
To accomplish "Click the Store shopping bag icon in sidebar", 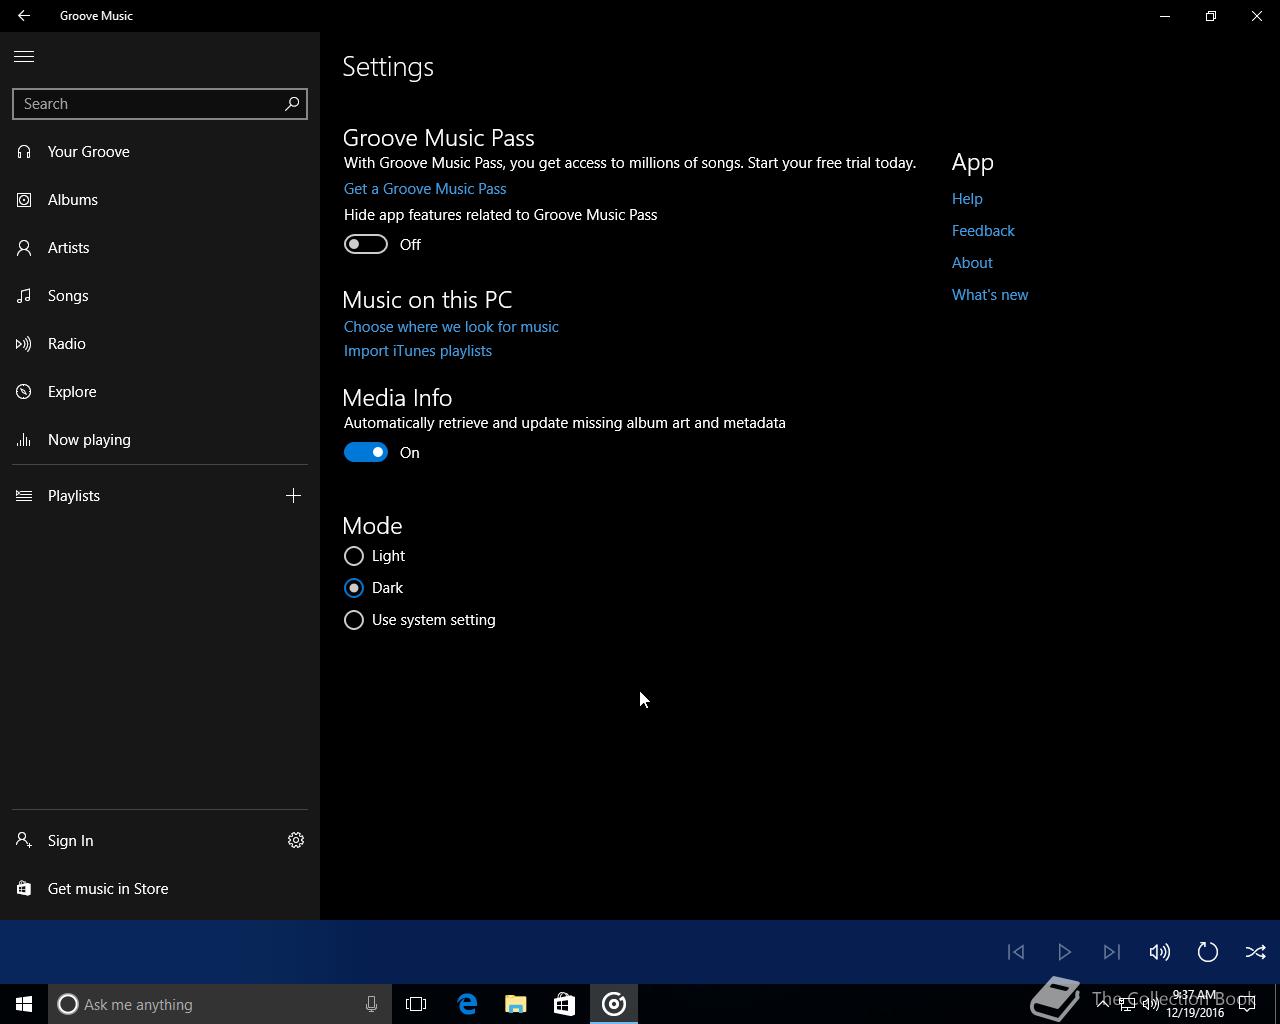I will [24, 889].
